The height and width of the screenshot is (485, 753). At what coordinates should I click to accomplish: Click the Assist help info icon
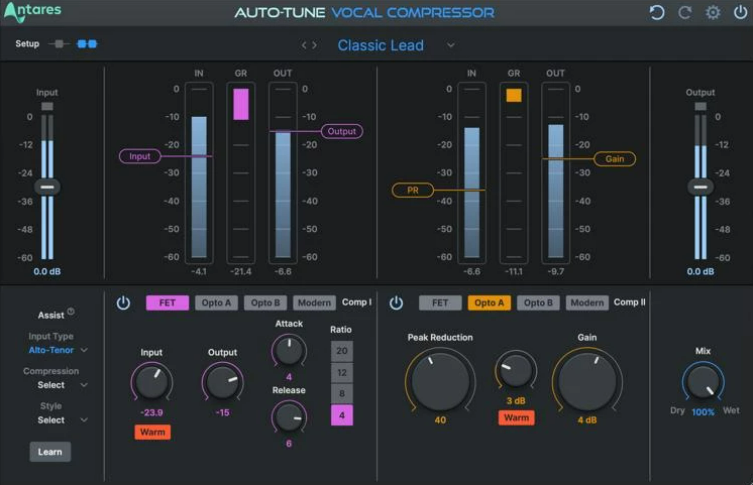(x=71, y=311)
